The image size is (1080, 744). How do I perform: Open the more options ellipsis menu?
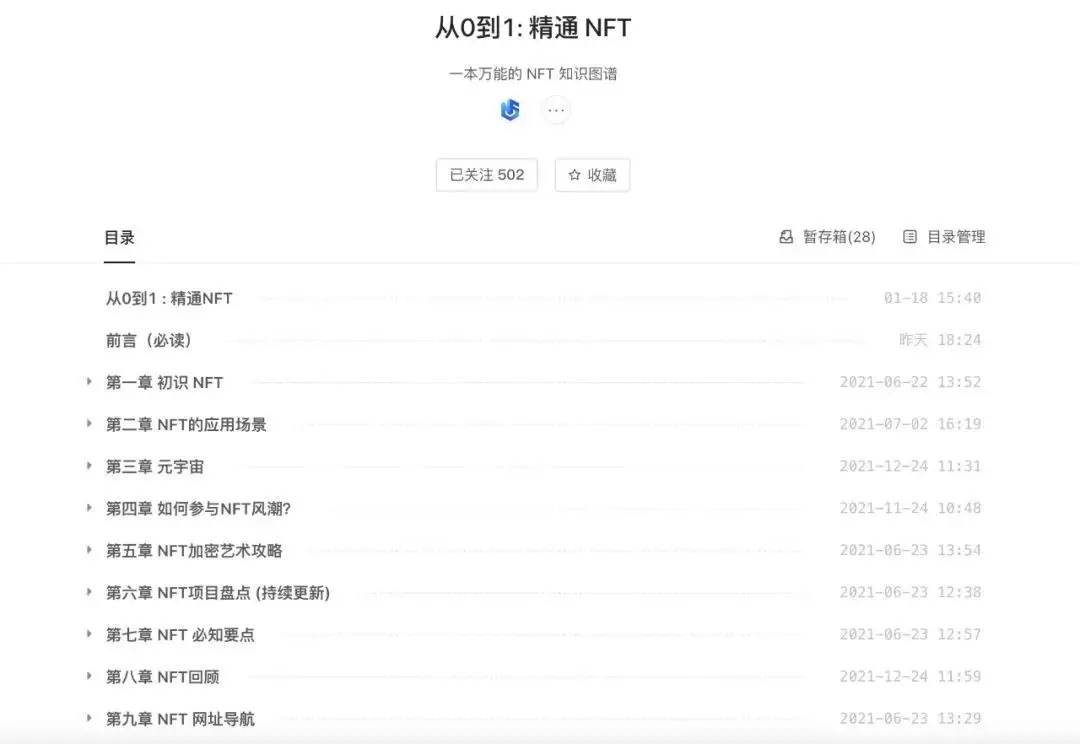pos(556,110)
